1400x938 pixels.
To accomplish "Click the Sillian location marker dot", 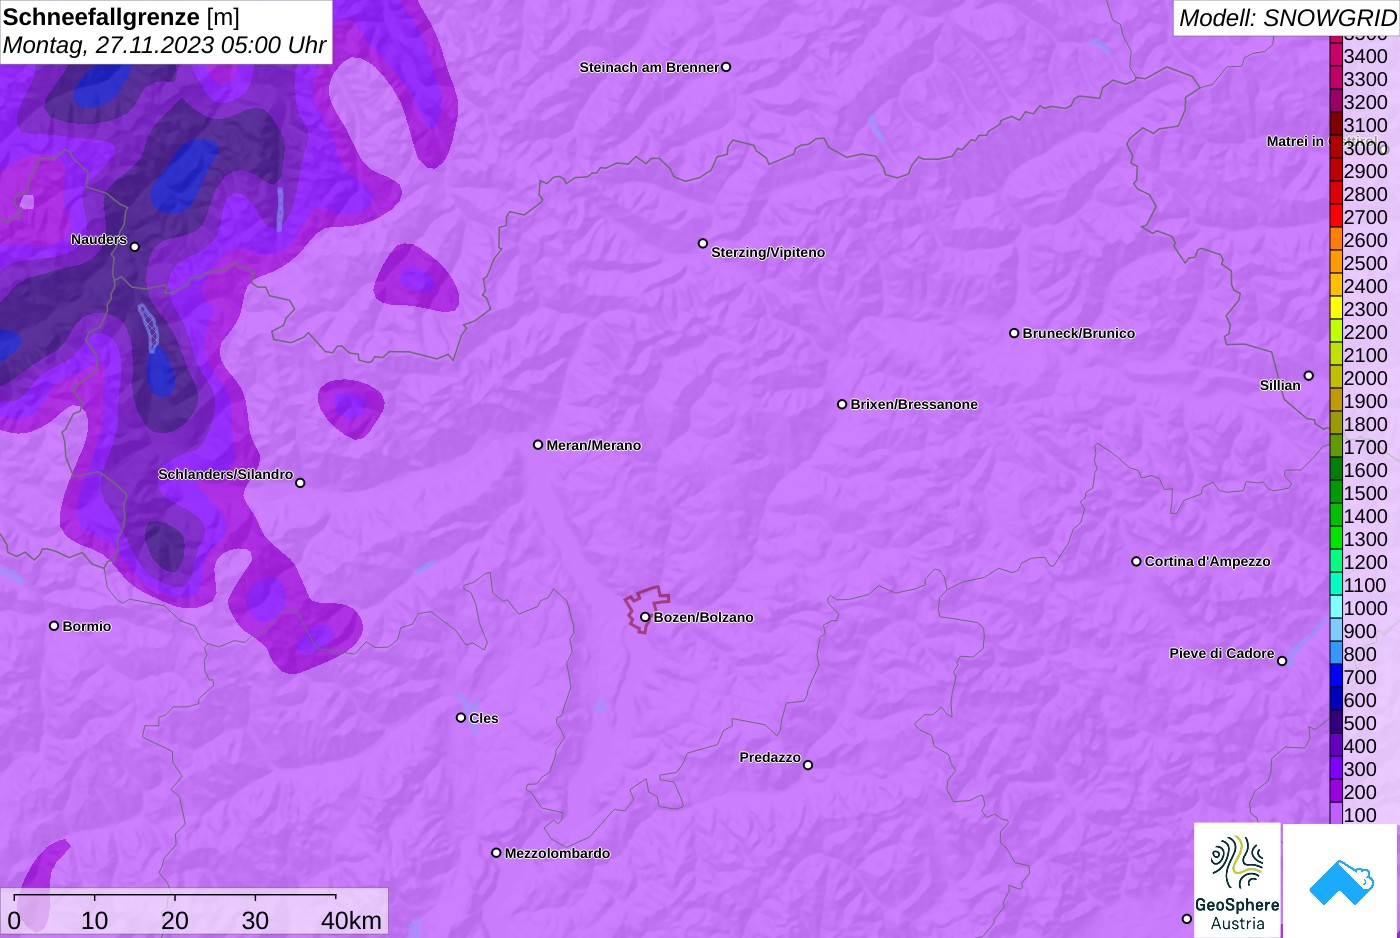I will pyautogui.click(x=1309, y=376).
